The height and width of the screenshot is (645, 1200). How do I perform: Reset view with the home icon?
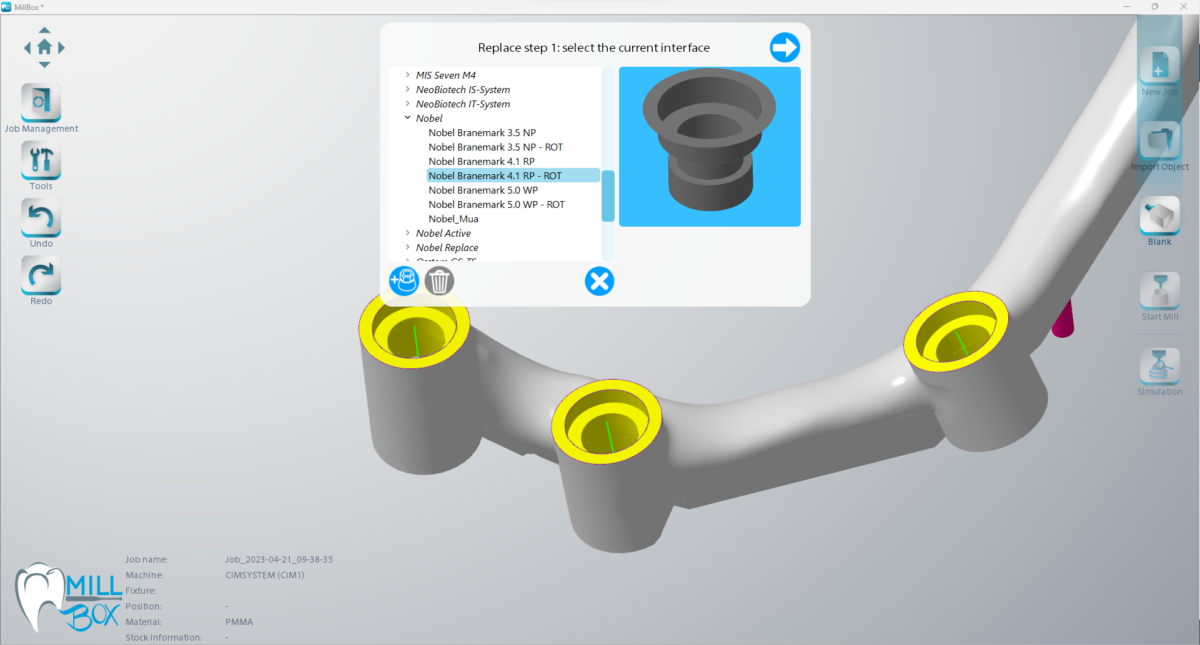tap(44, 47)
